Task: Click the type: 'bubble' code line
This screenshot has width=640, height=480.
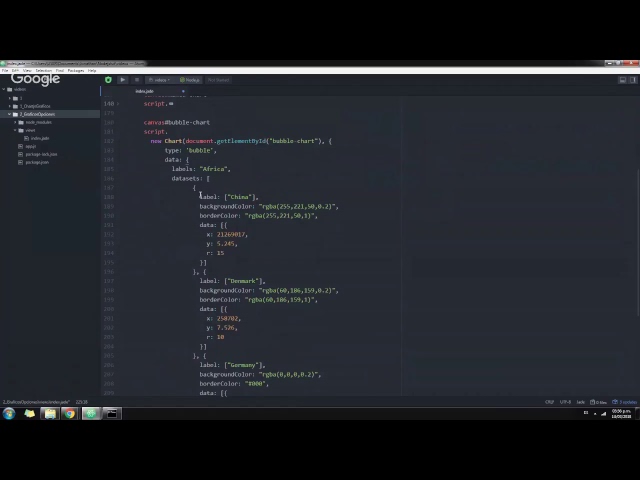Action: pos(191,150)
